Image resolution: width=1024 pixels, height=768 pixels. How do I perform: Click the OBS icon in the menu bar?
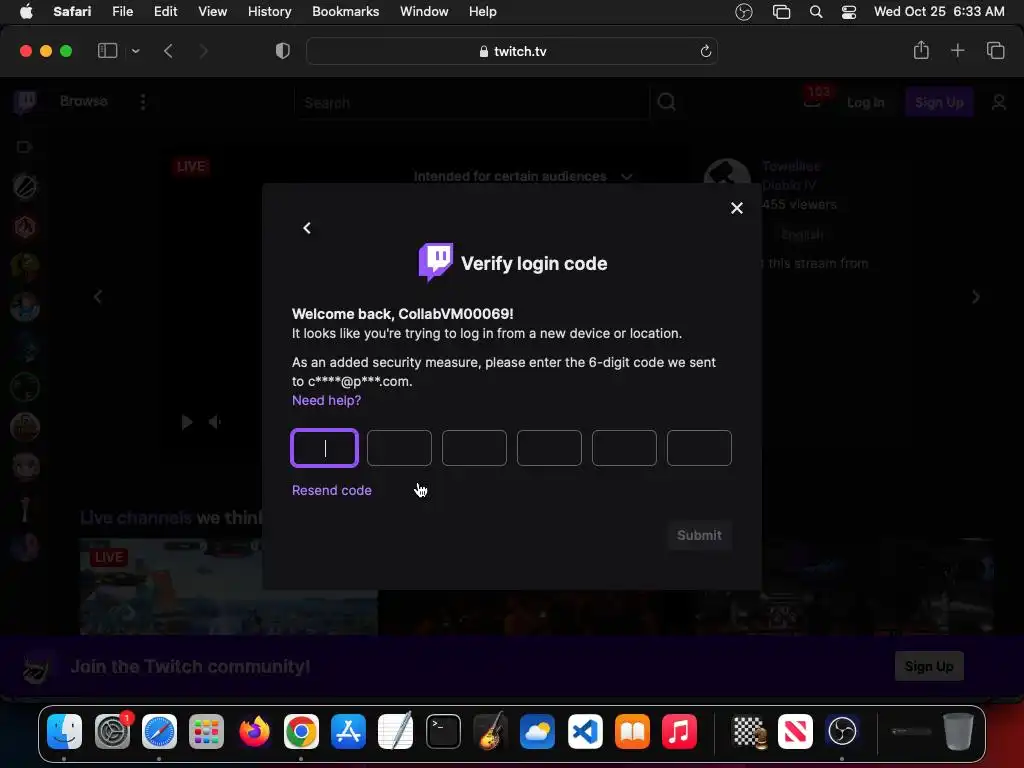[744, 12]
